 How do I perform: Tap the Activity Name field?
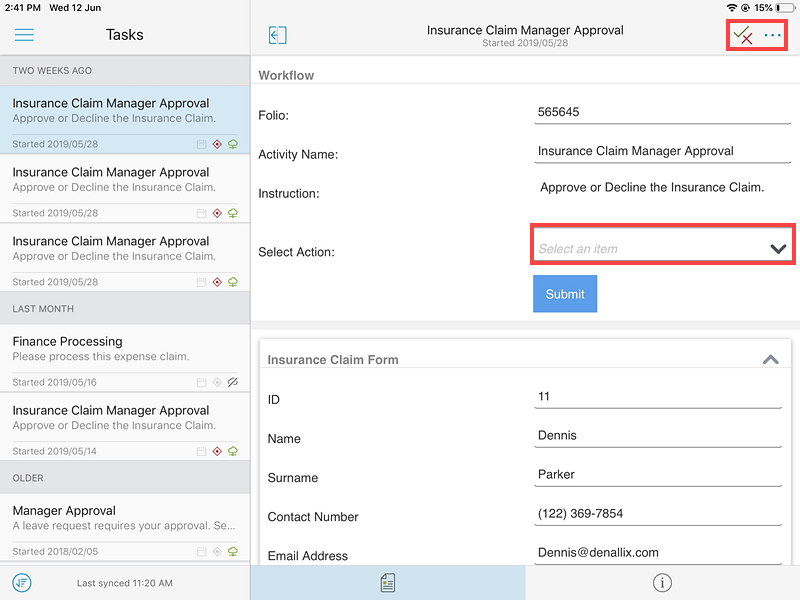(663, 152)
